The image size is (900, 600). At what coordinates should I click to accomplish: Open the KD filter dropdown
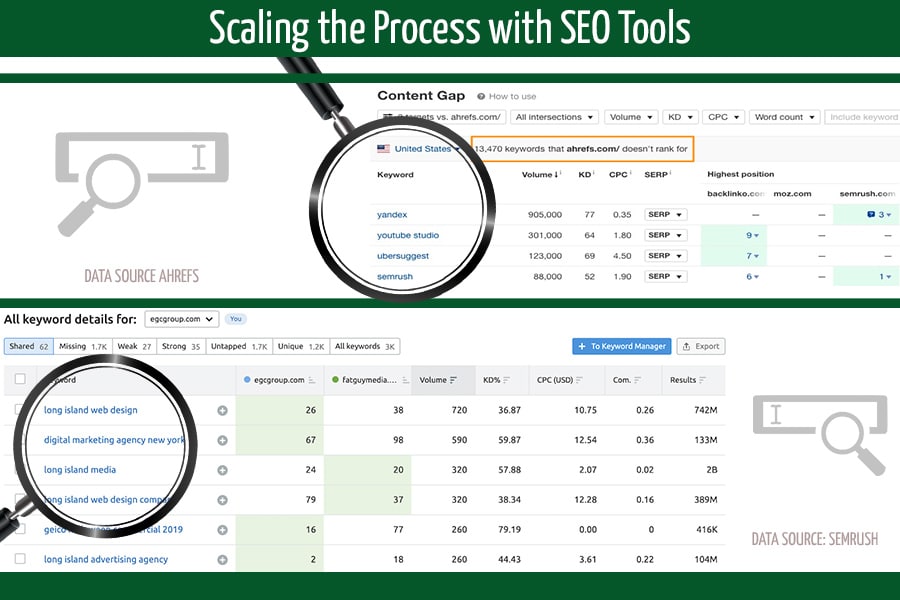click(680, 117)
